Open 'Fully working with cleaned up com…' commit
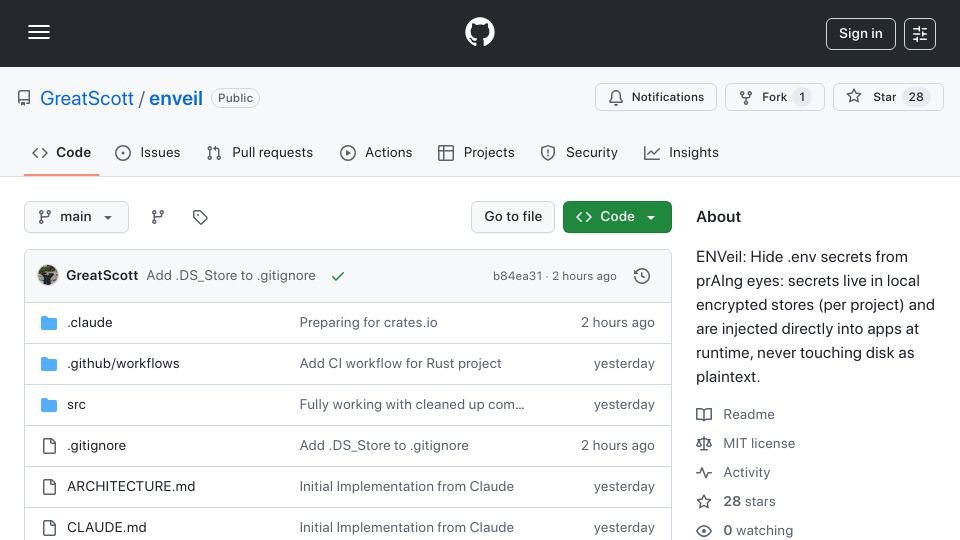The image size is (960, 540). point(412,405)
